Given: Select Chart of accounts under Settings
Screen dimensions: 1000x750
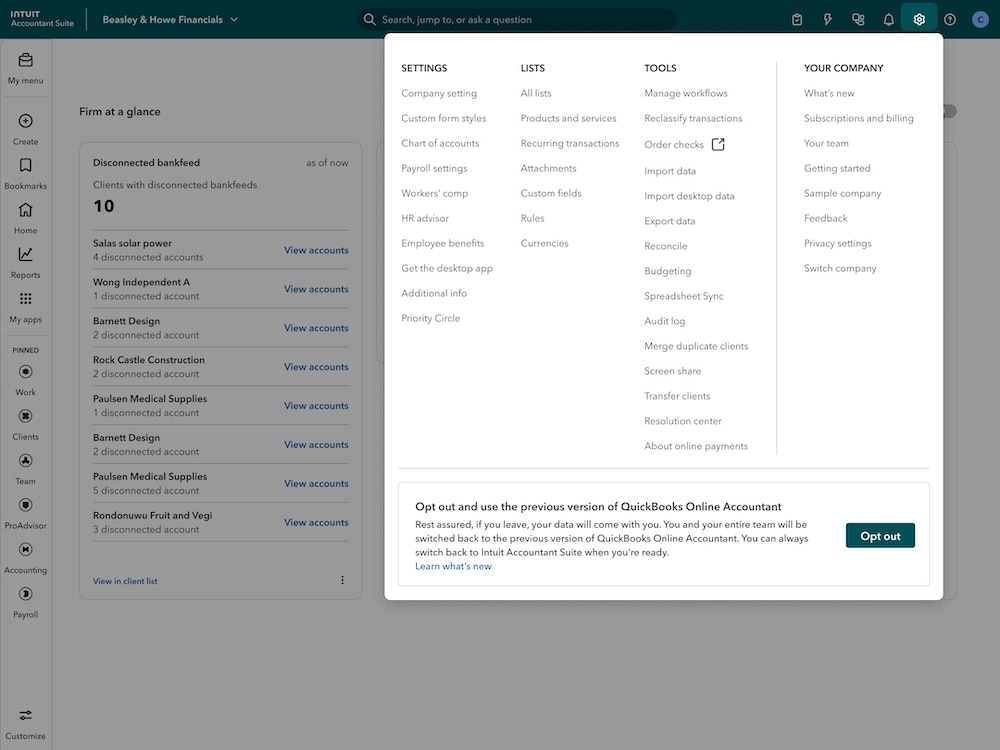Looking at the screenshot, I should click(x=443, y=142).
